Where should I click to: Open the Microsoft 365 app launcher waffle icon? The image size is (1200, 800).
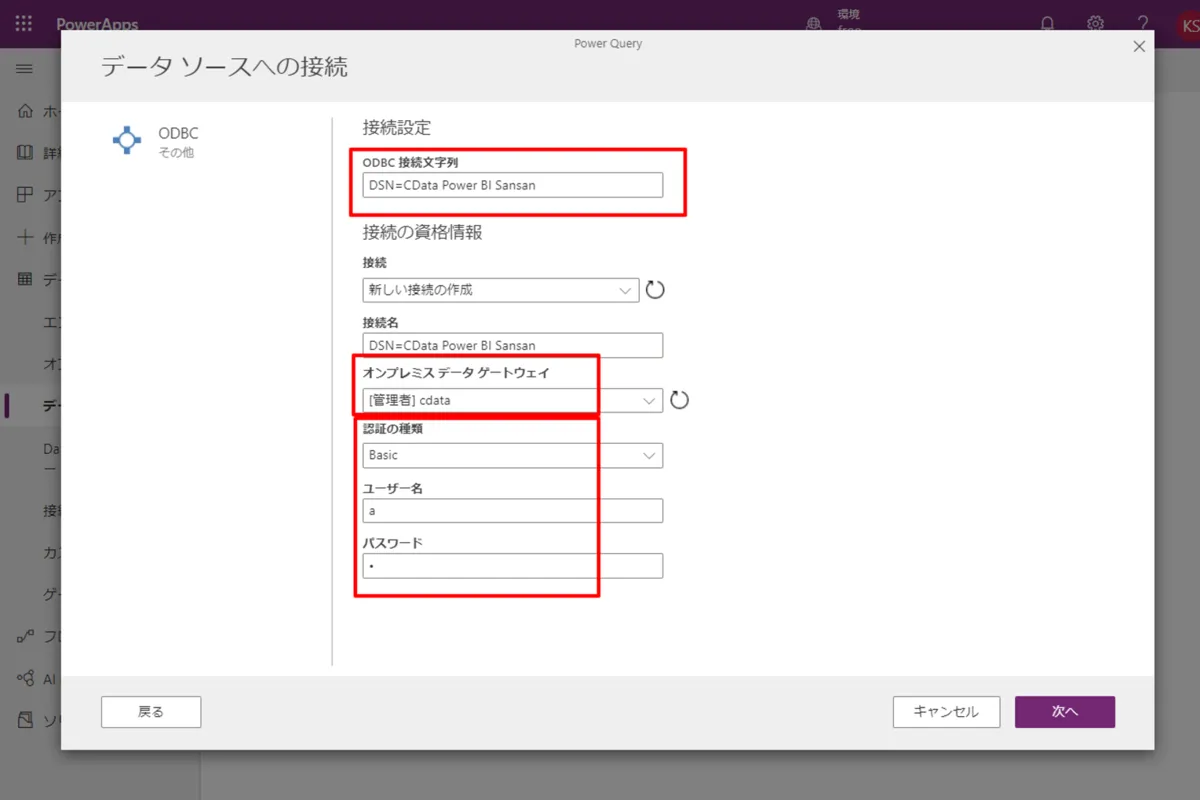tap(22, 23)
